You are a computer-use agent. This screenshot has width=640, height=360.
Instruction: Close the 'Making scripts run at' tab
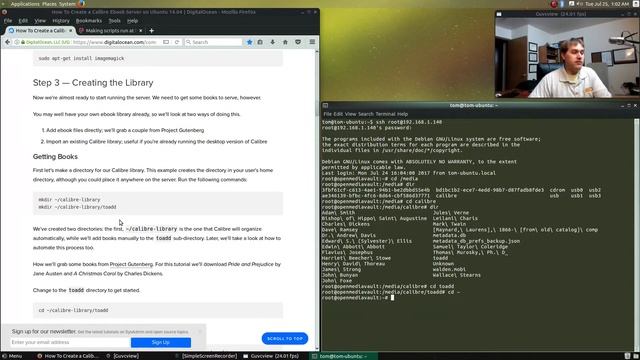pos(141,31)
